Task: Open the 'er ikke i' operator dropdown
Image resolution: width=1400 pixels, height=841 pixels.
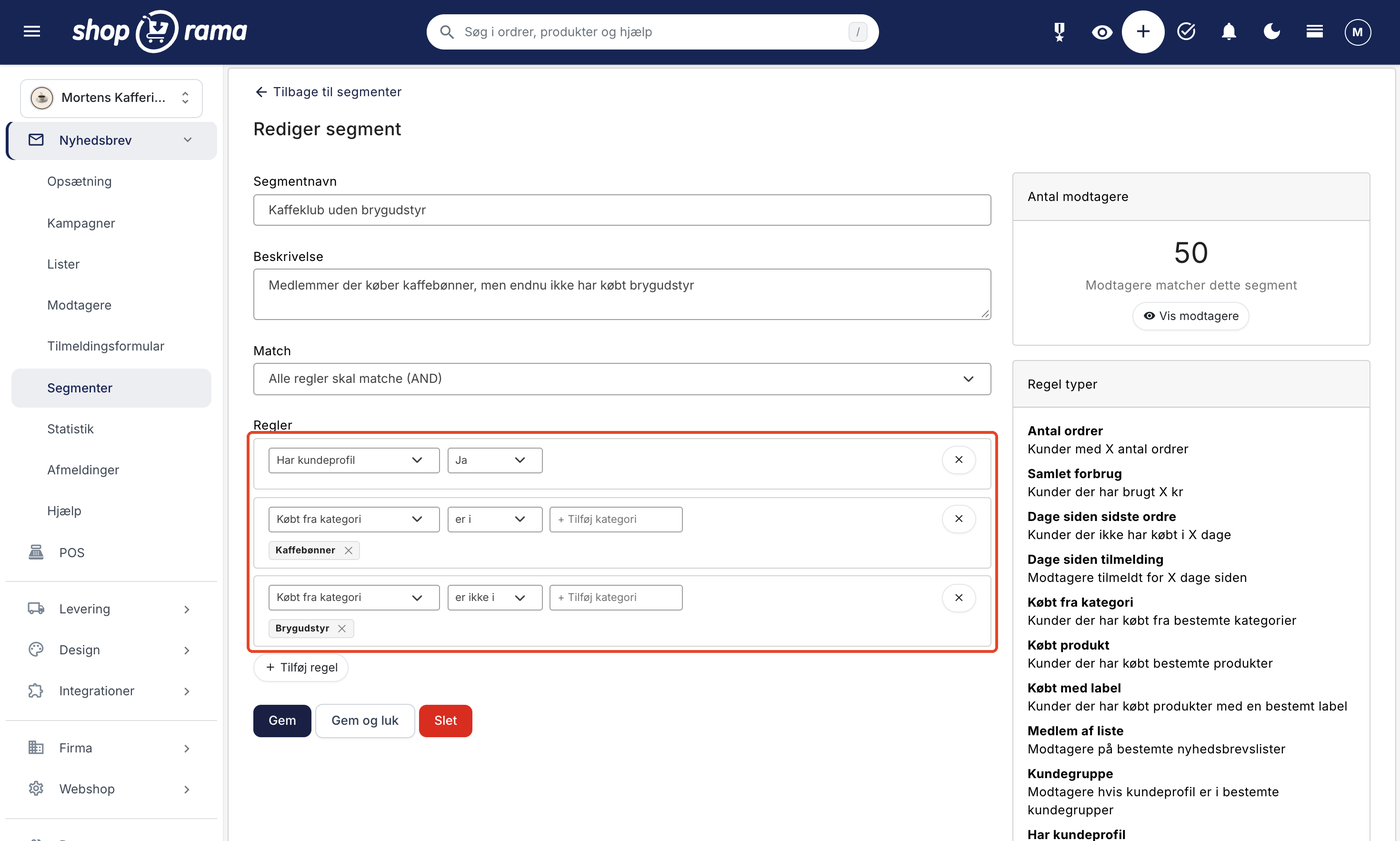Action: (495, 597)
